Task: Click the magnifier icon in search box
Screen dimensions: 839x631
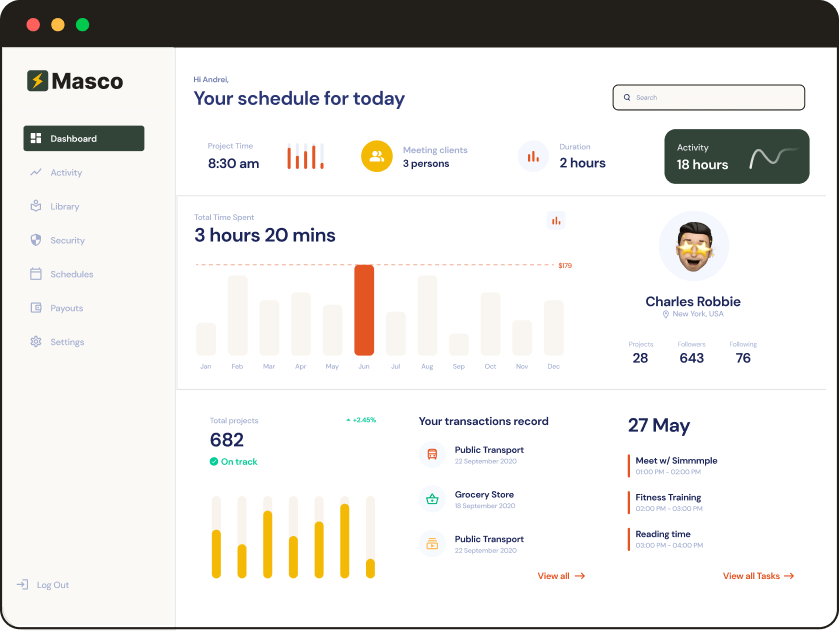Action: point(627,98)
